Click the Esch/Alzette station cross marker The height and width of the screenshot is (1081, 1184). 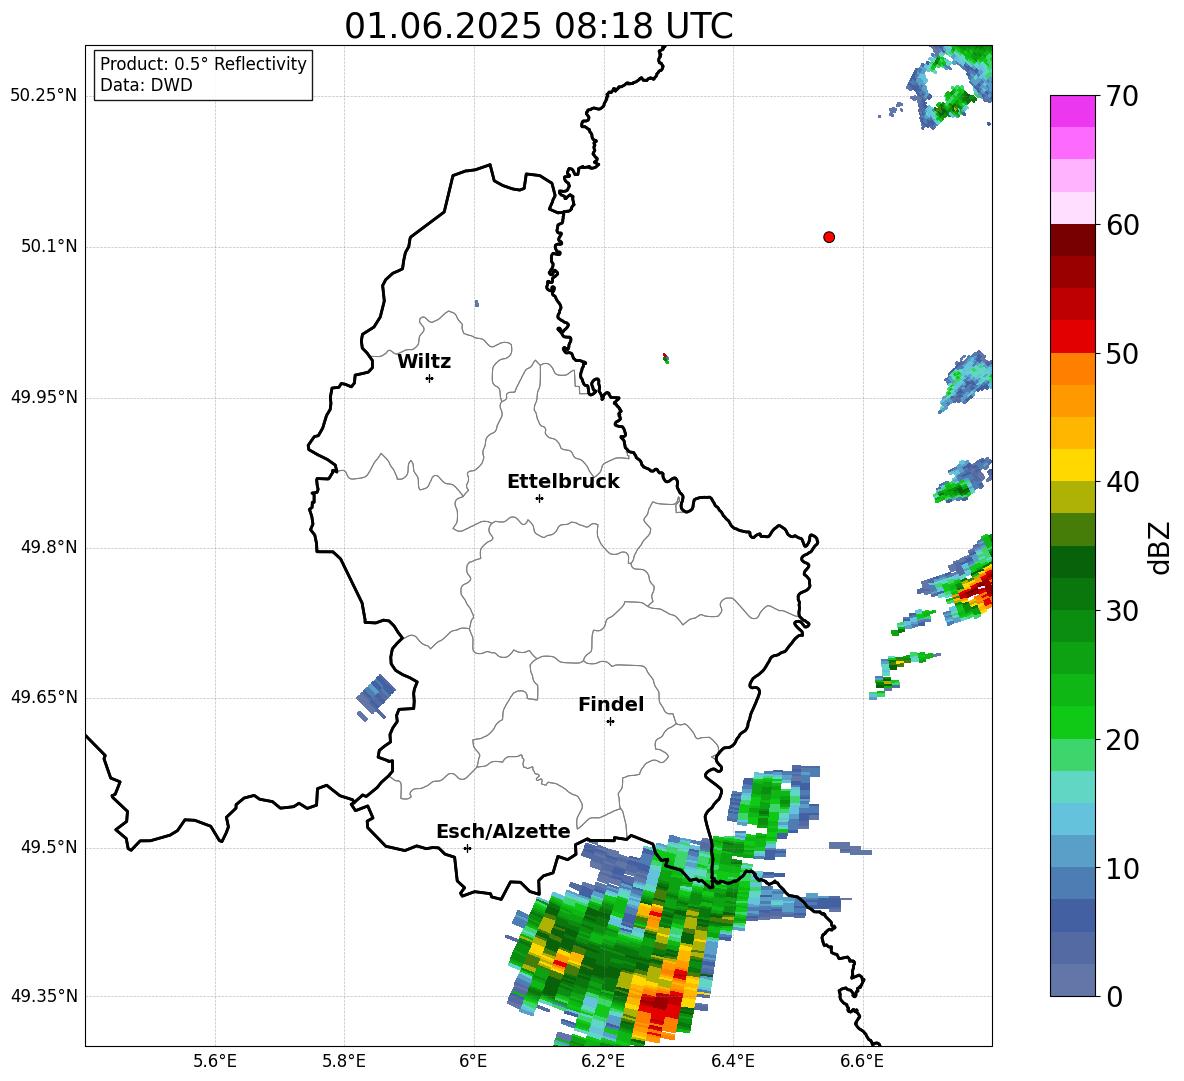[x=467, y=848]
